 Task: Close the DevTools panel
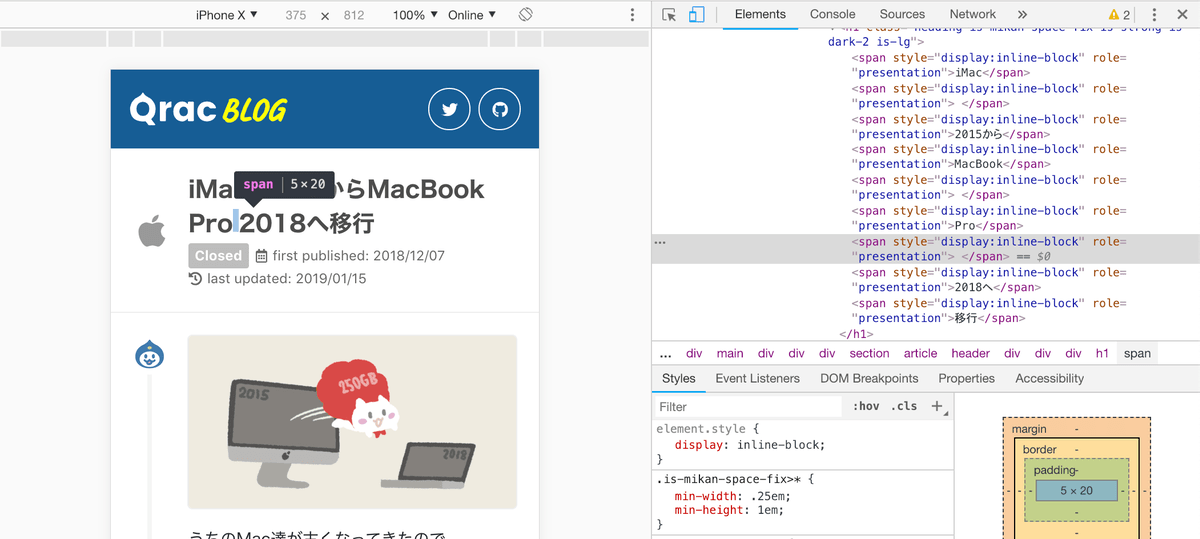click(1184, 15)
